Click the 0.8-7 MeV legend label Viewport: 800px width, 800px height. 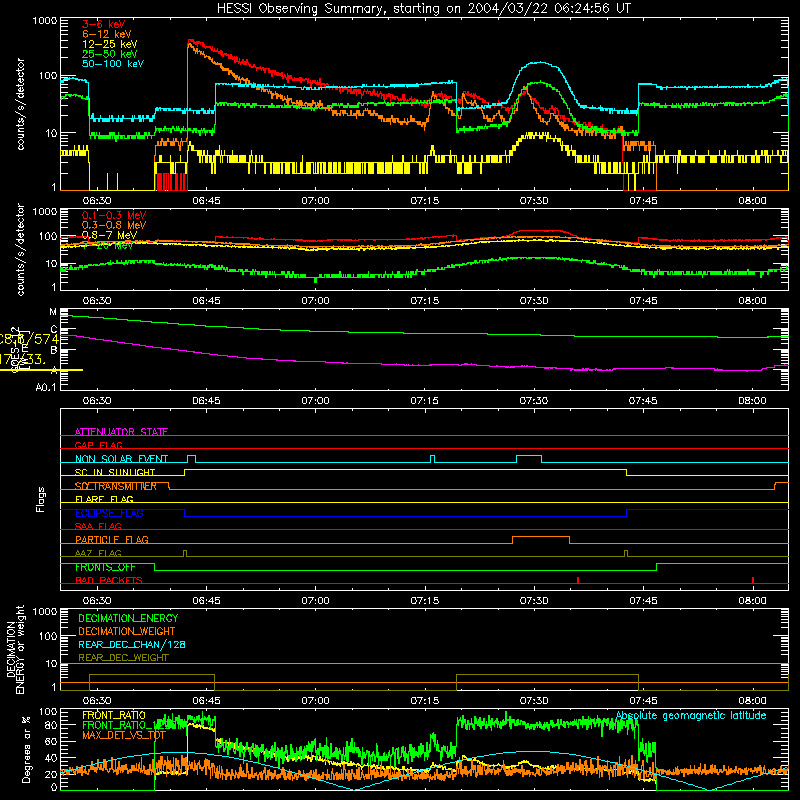pyautogui.click(x=109, y=235)
